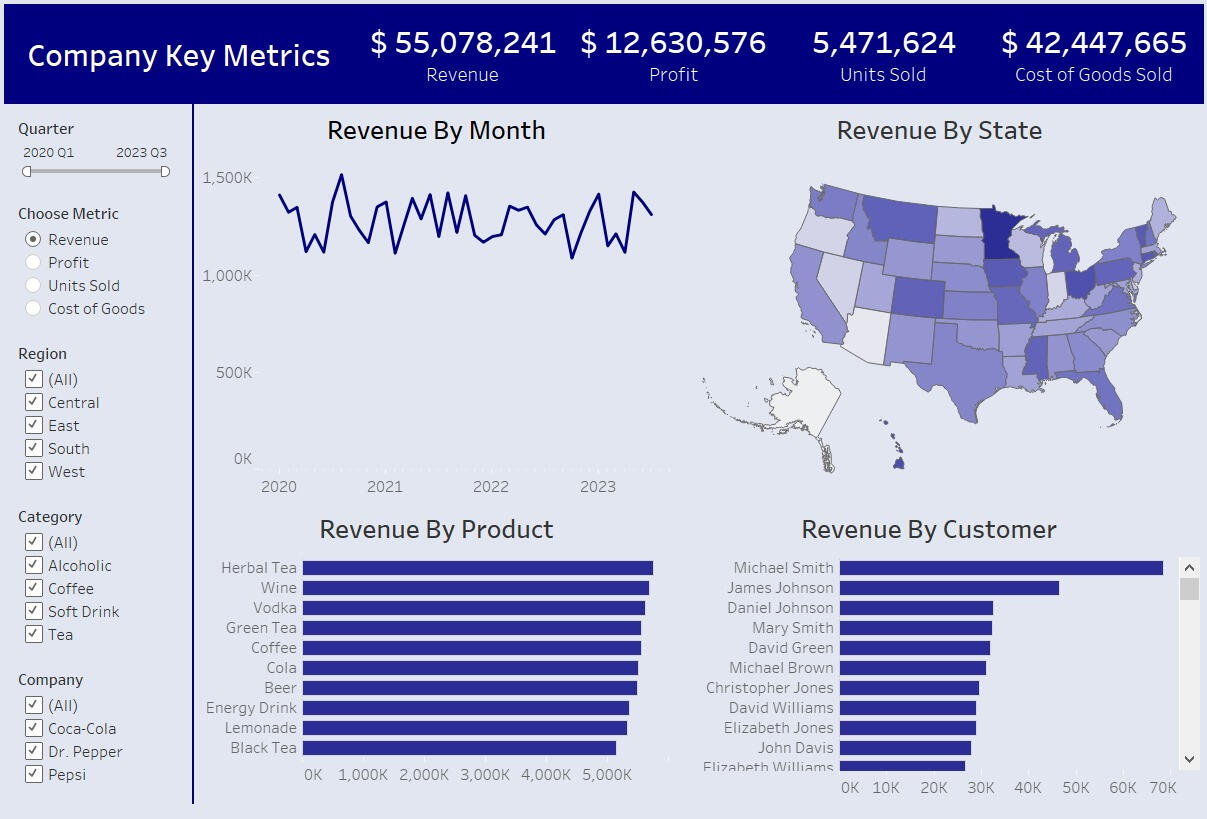
Task: Select the Wine product bar
Action: (476, 588)
